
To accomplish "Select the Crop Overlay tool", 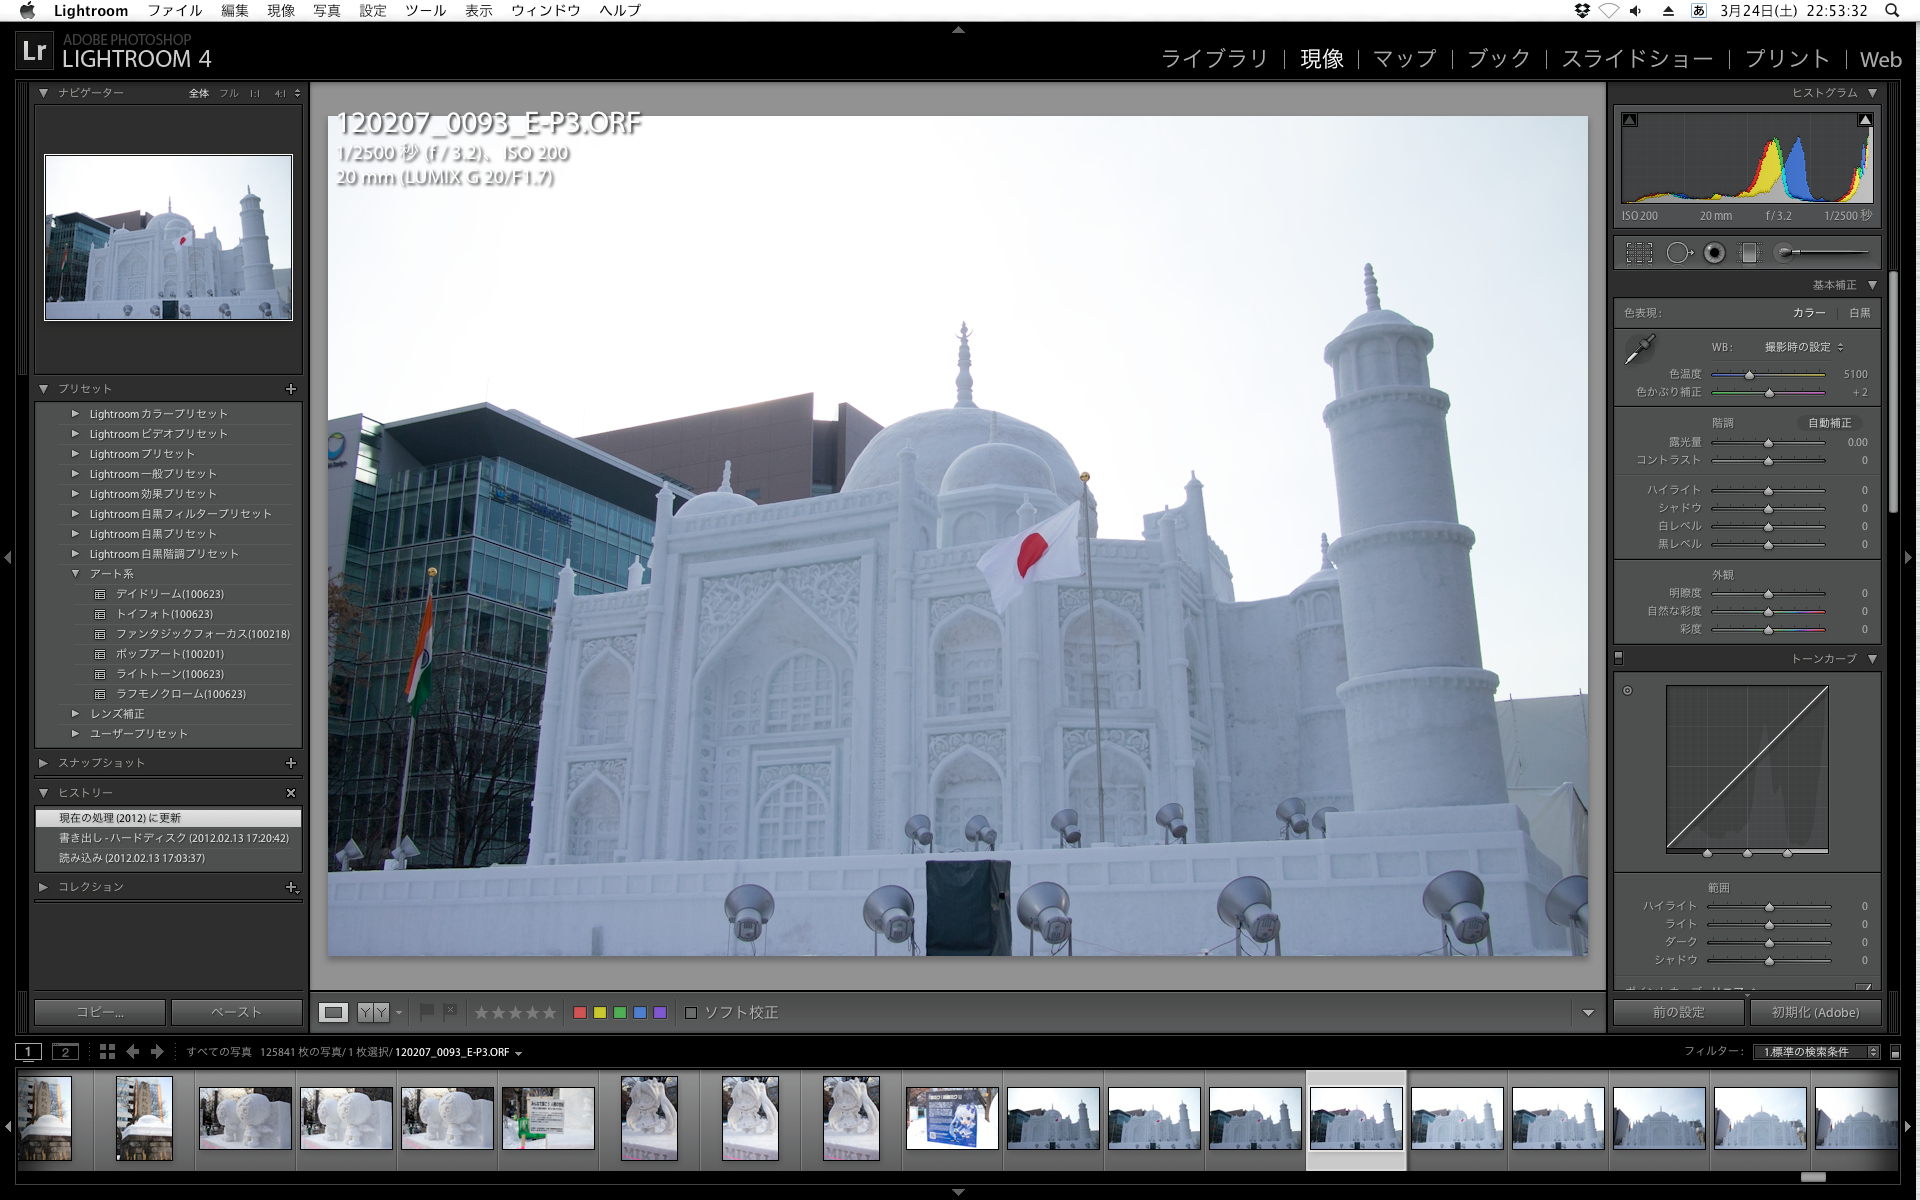I will 1639,253.
